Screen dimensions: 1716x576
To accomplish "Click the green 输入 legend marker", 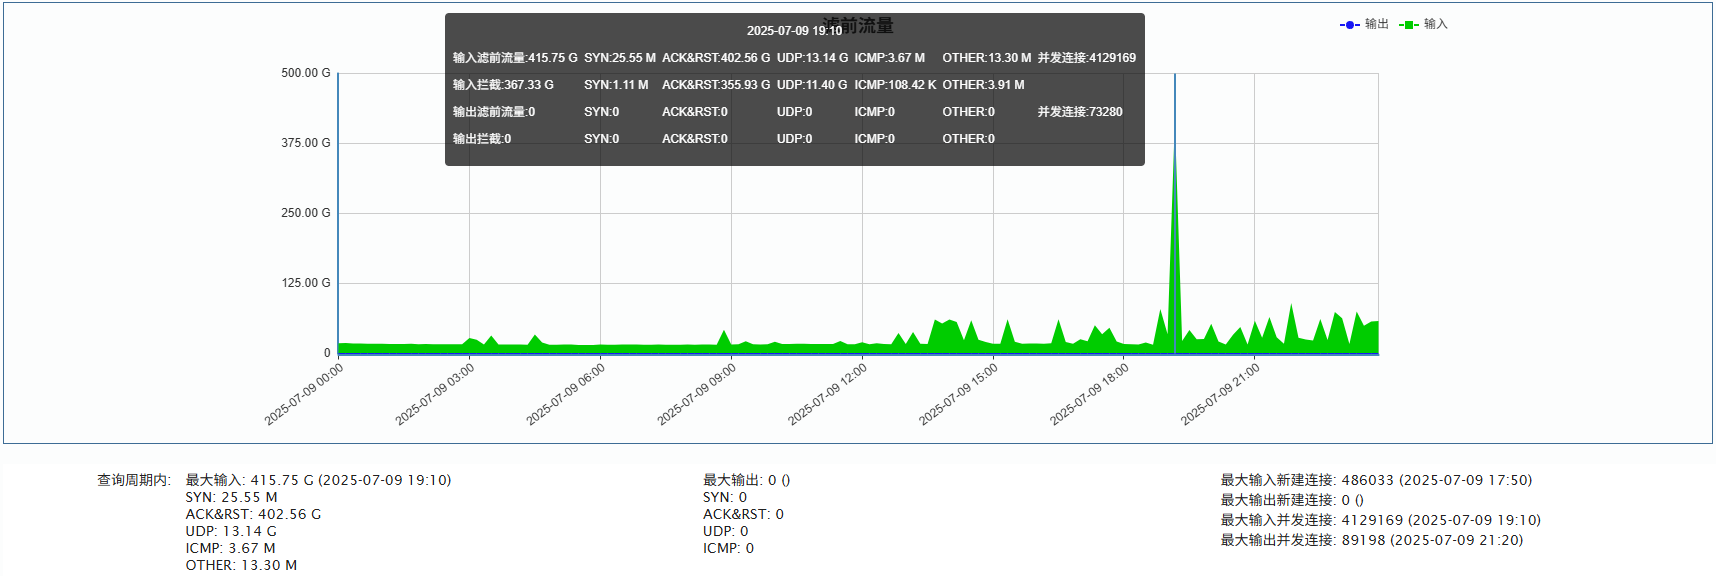I will tap(1408, 24).
